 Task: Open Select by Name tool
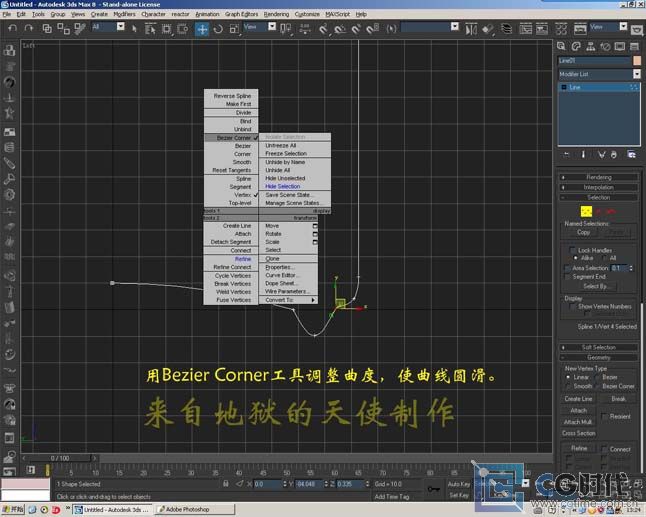click(150, 28)
